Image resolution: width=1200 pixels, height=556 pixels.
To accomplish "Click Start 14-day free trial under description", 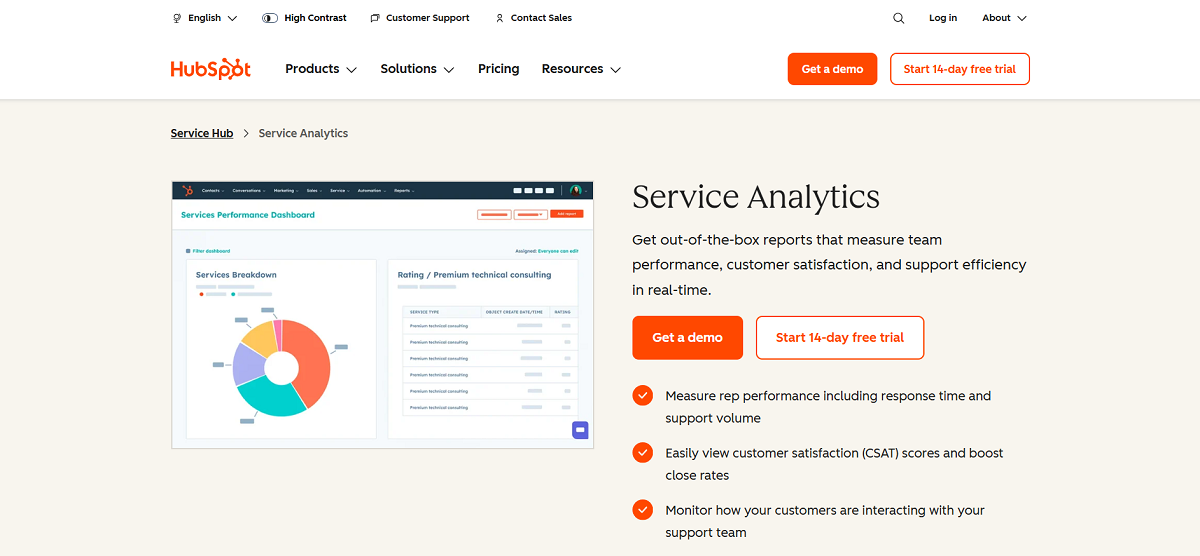I will pyautogui.click(x=840, y=338).
